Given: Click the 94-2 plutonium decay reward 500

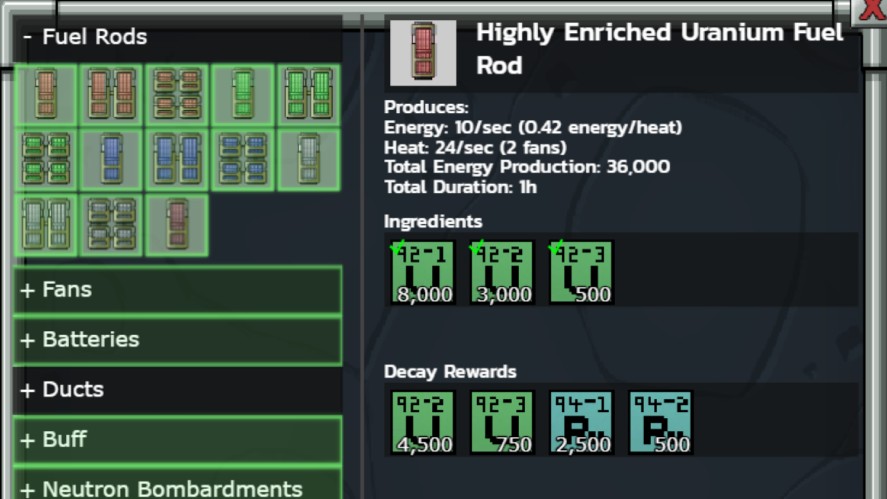Looking at the screenshot, I should click(660, 423).
